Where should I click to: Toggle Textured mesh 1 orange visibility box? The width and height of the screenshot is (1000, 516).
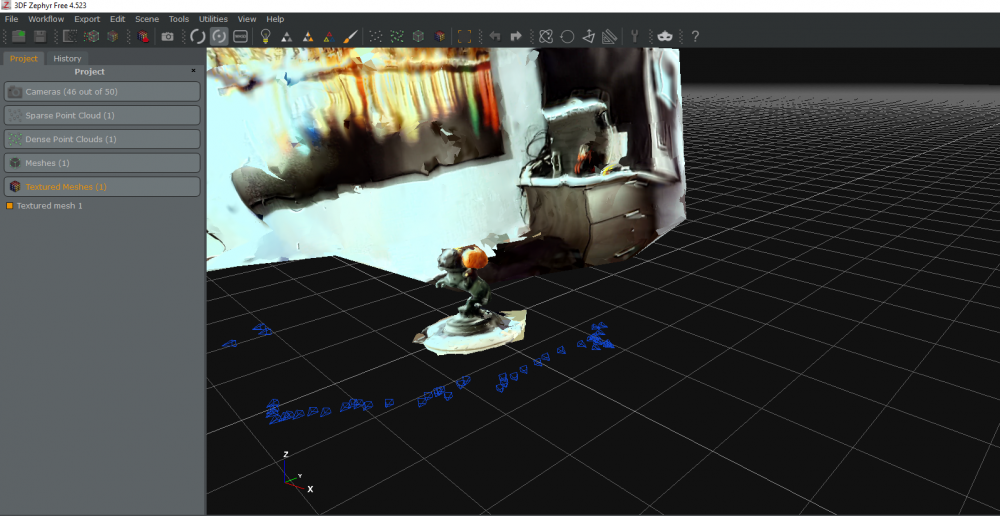10,206
